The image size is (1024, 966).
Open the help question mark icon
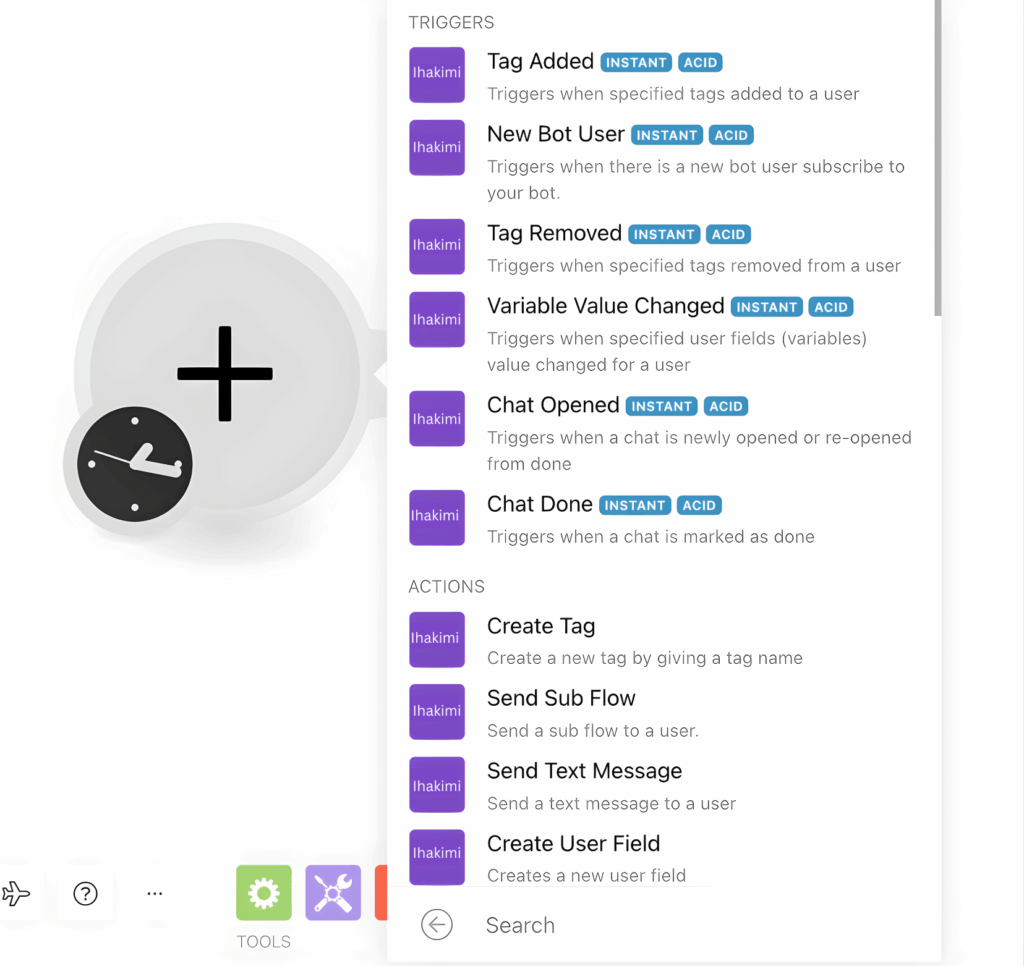tap(86, 893)
